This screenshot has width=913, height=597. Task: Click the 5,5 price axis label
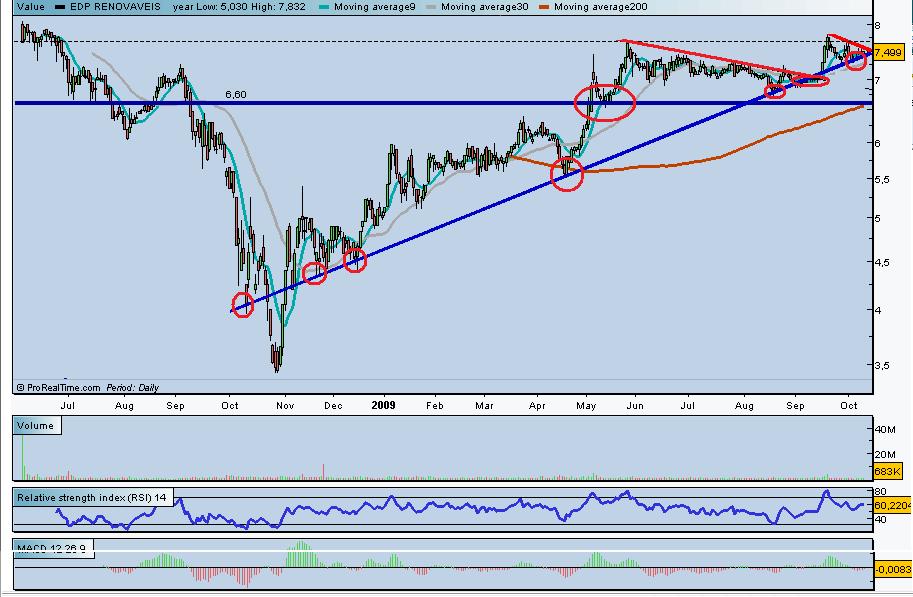882,179
